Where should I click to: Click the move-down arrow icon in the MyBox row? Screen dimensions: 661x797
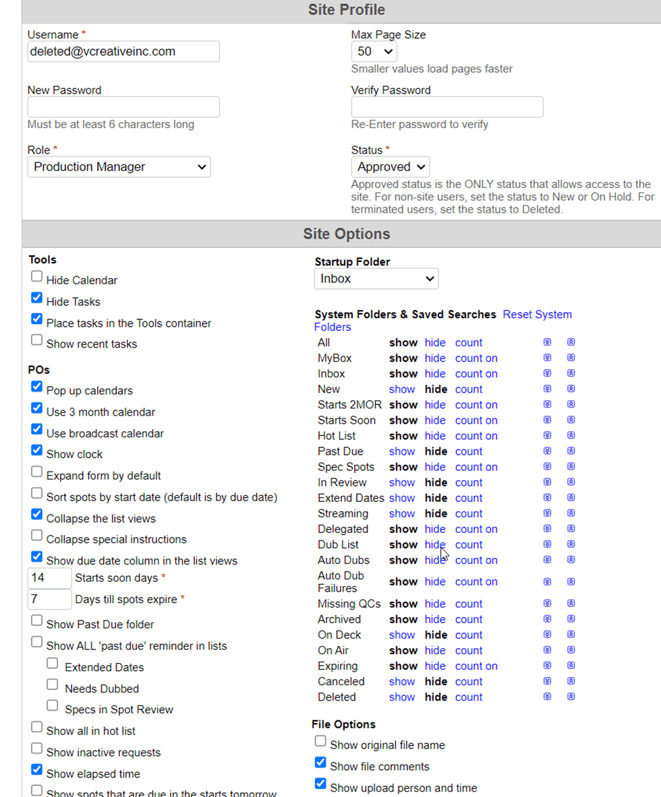[x=547, y=358]
